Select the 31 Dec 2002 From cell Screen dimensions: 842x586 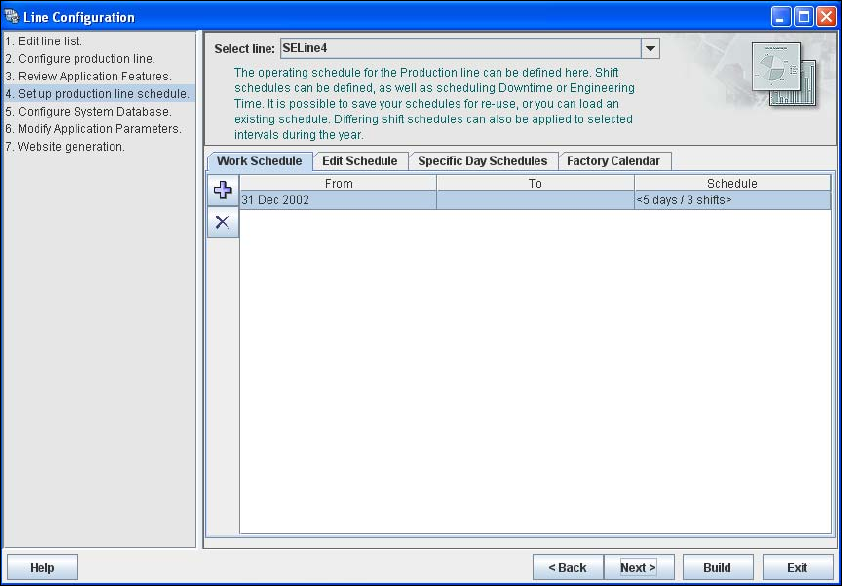tap(338, 200)
